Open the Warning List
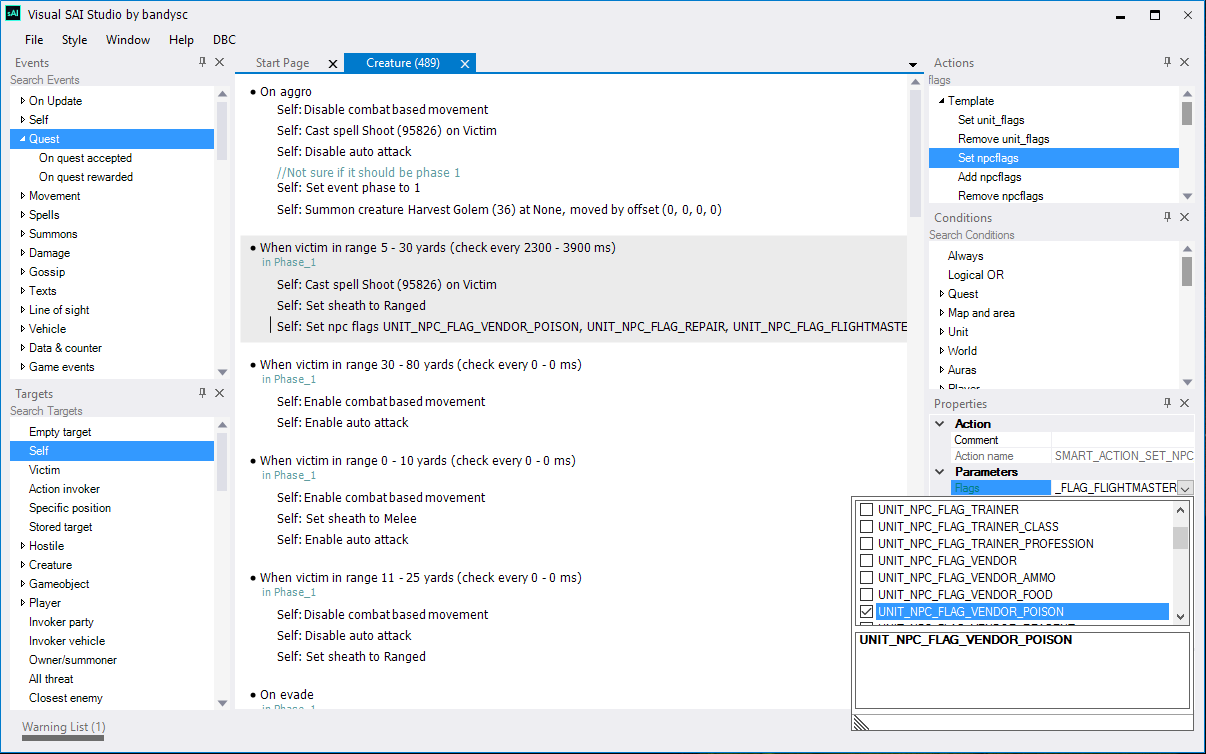Screen dimensions: 1206x754 click(x=62, y=727)
